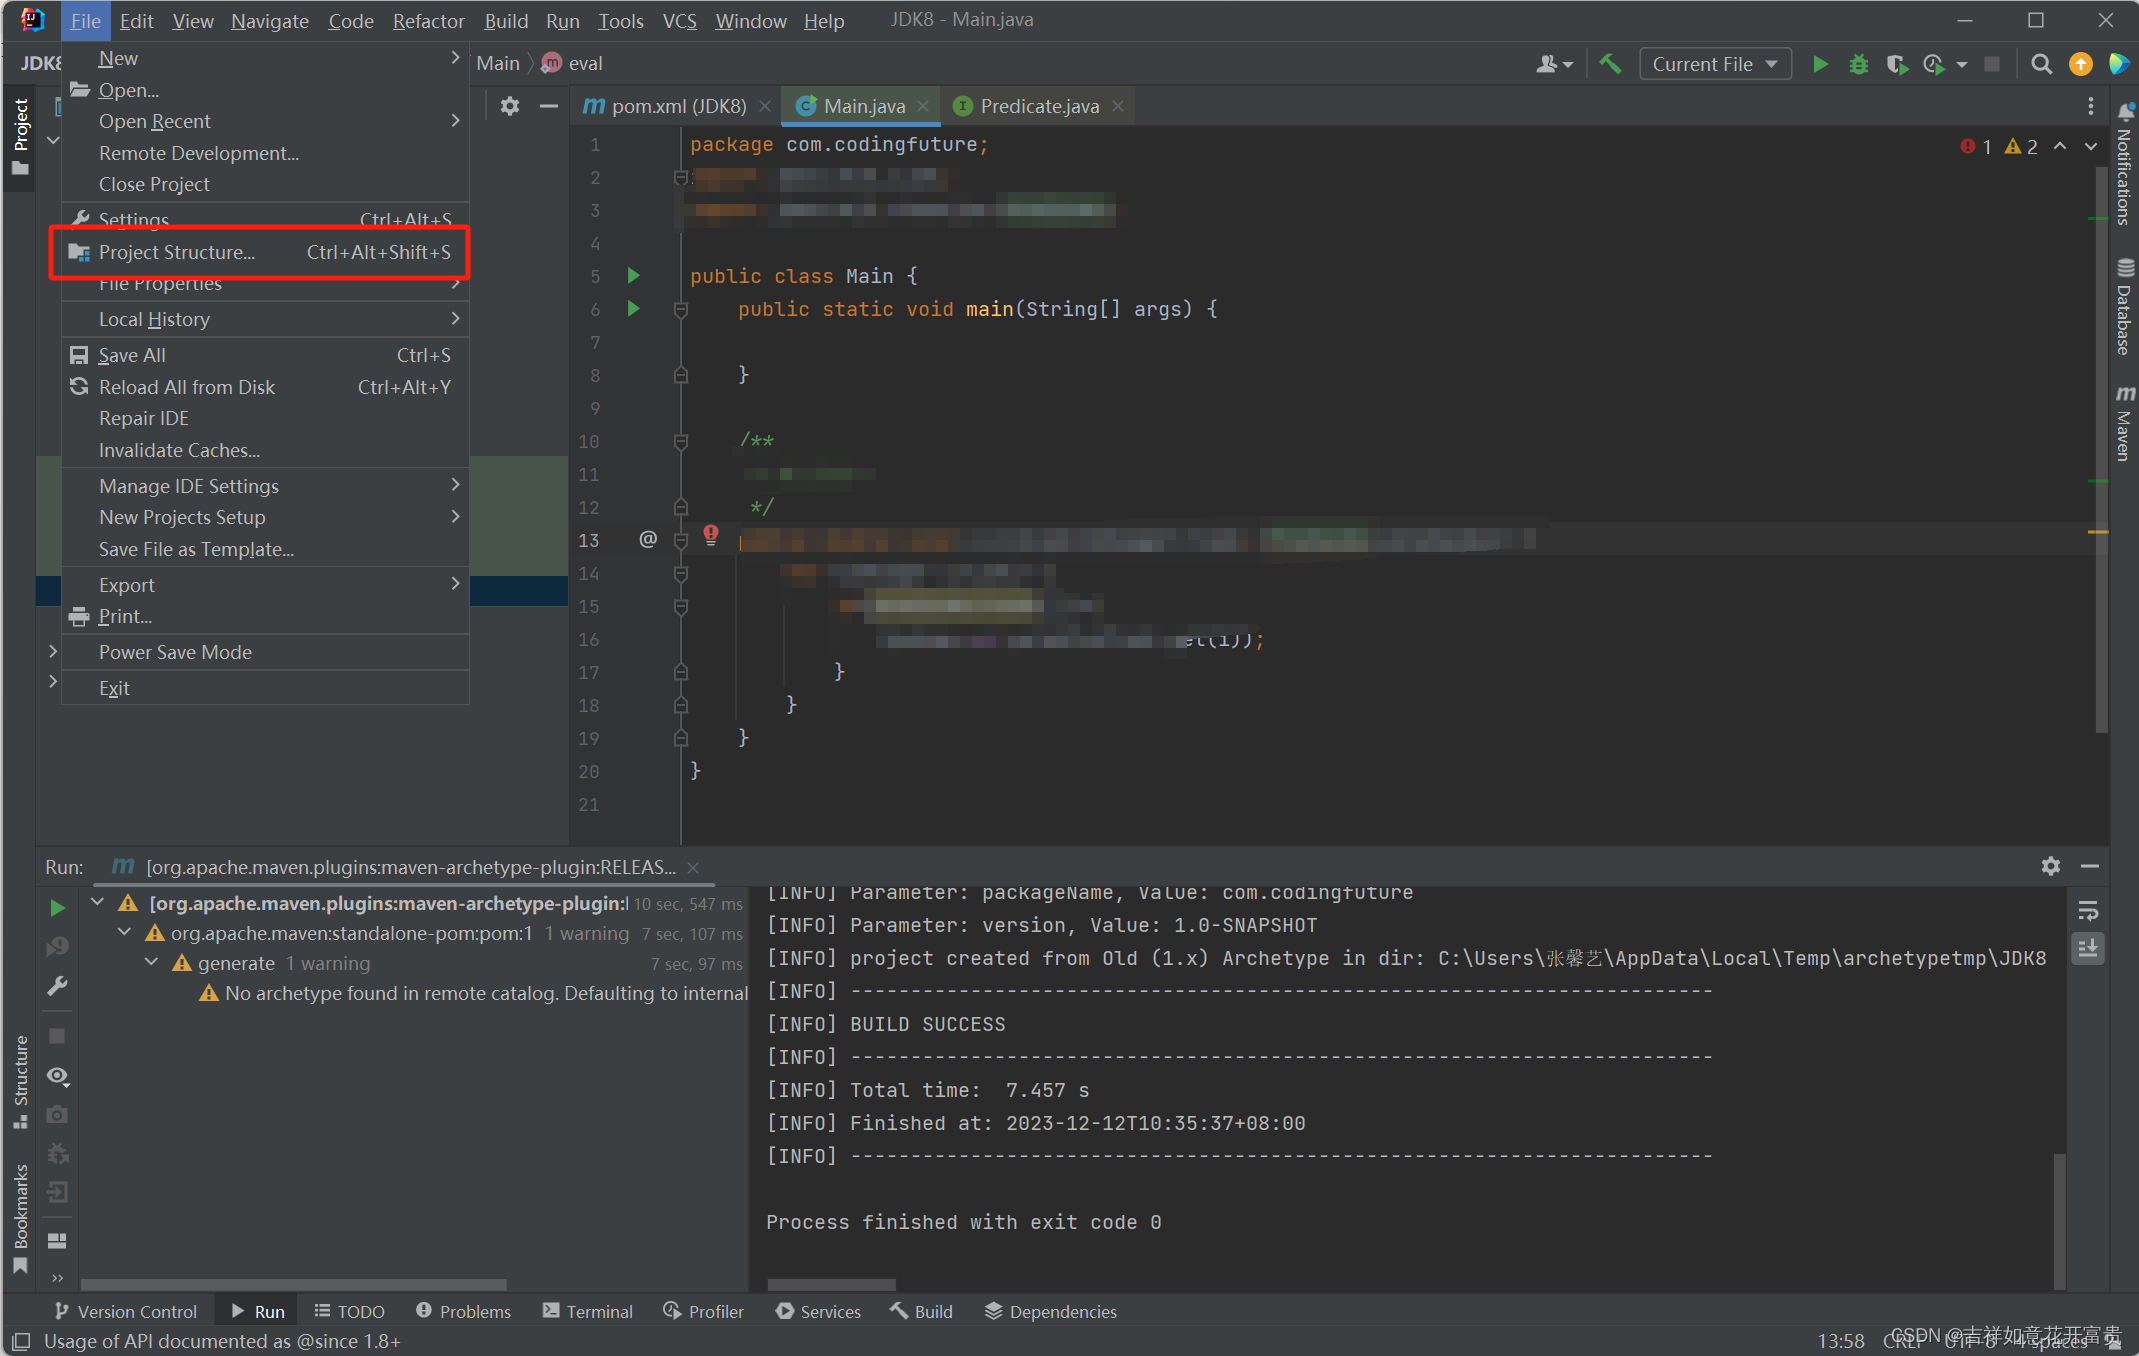Click the Run console horizontal scrollbar
This screenshot has height=1356, width=2139.
click(831, 1284)
